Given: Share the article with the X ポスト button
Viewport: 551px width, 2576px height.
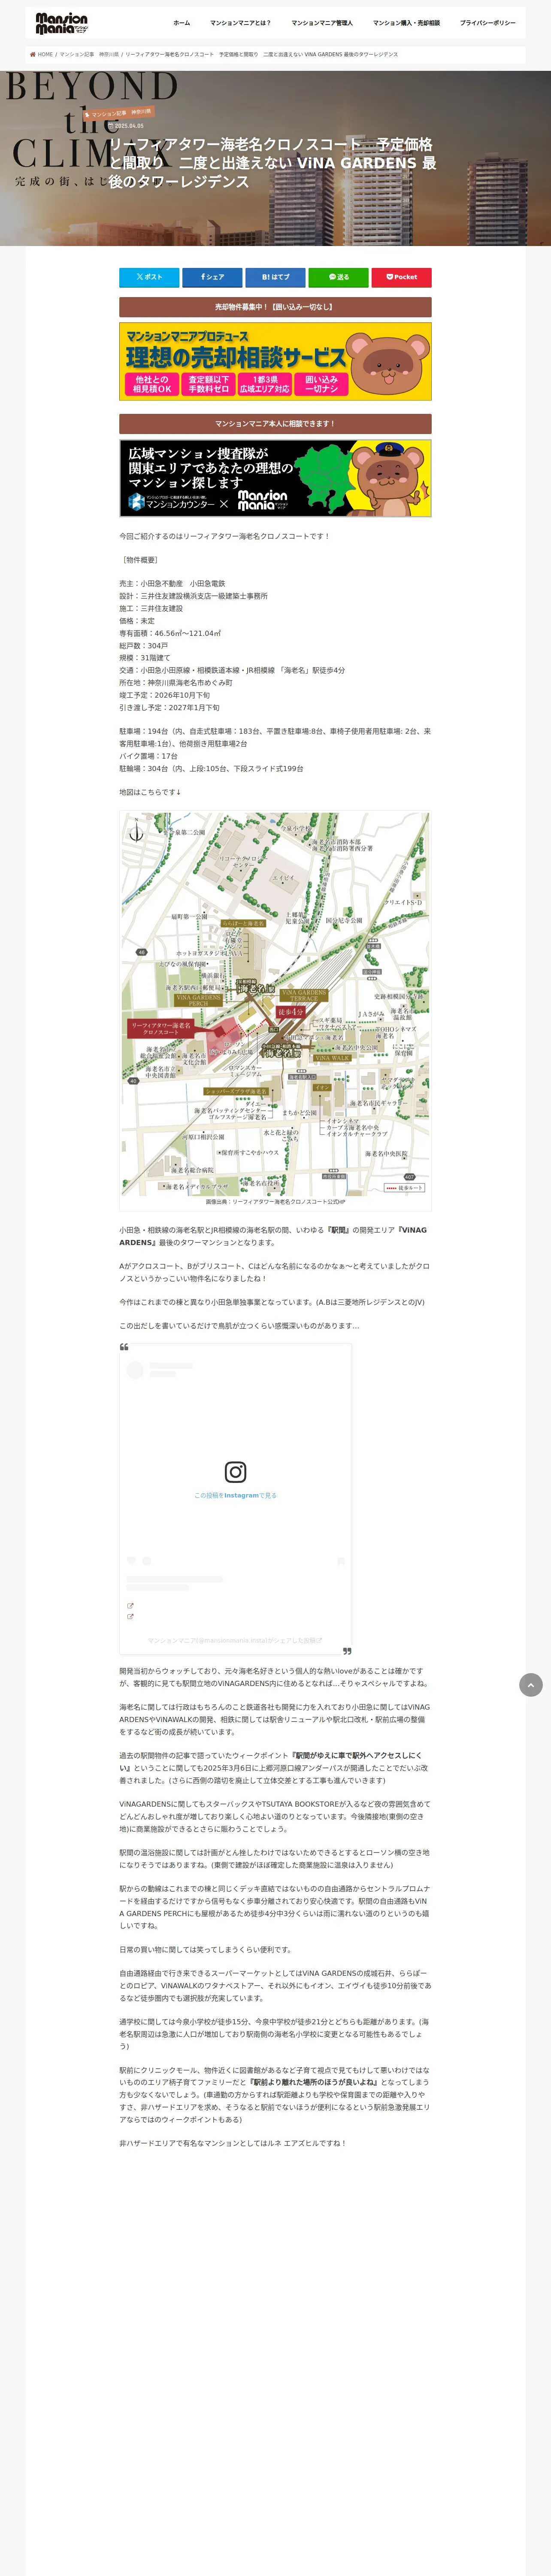Looking at the screenshot, I should pos(149,277).
